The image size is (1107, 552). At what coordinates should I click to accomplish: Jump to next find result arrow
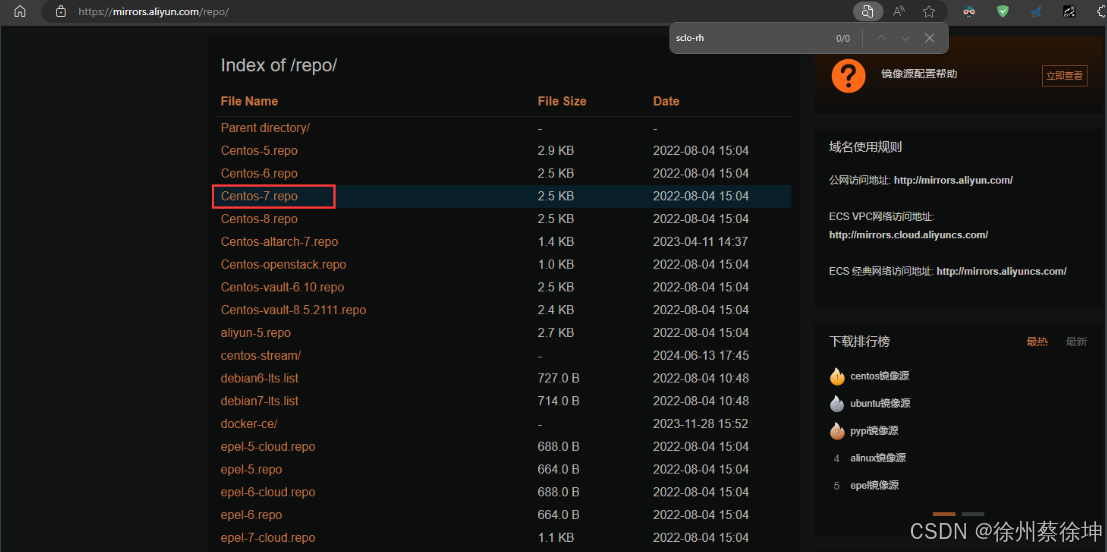click(906, 38)
